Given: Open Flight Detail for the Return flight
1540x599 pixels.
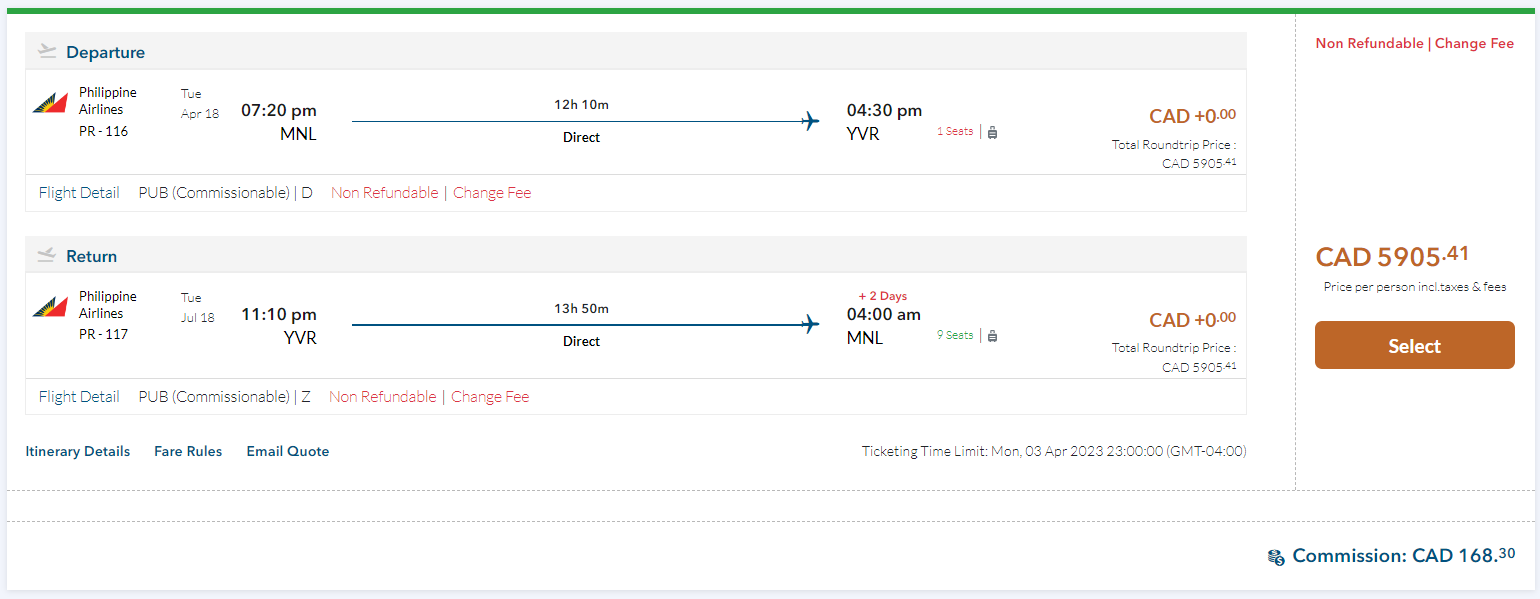Looking at the screenshot, I should [79, 397].
